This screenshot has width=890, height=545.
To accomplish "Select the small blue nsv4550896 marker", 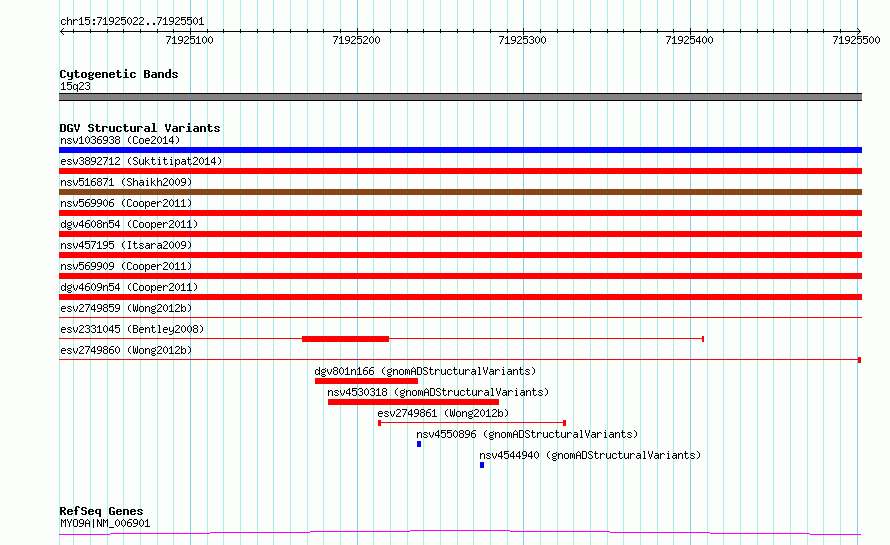I will (x=419, y=444).
